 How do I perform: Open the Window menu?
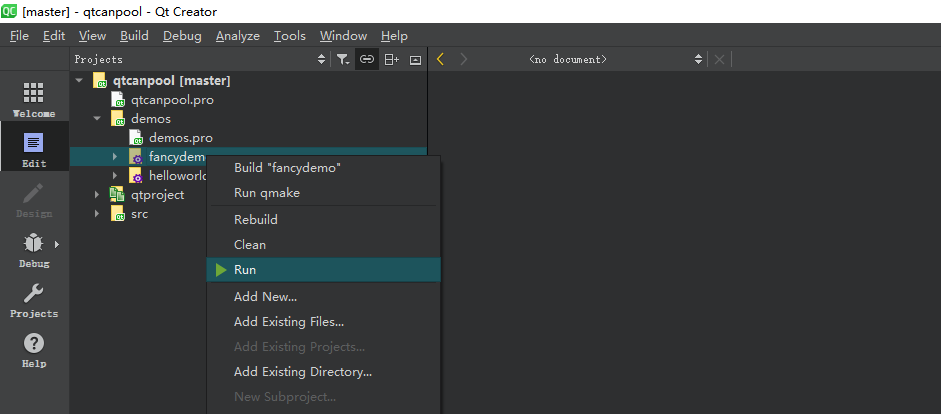pos(343,36)
